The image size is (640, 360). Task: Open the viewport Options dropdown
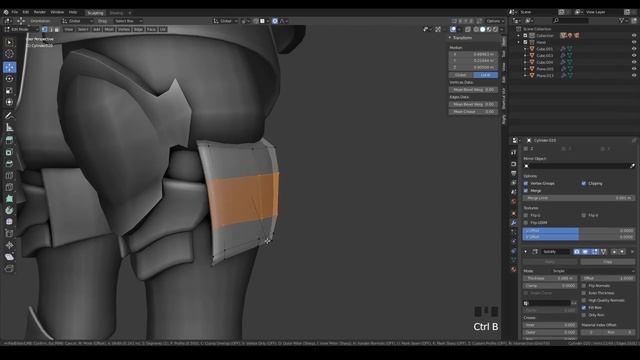pyautogui.click(x=495, y=21)
